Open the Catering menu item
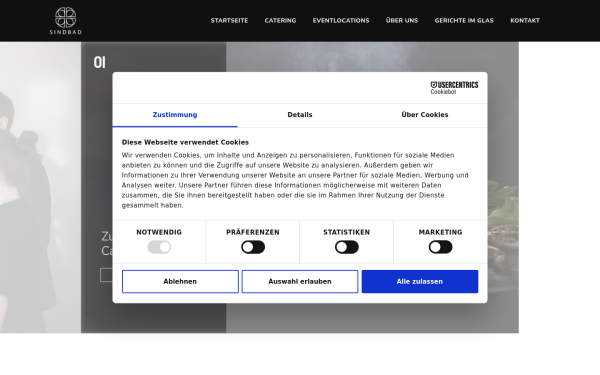The width and height of the screenshot is (600, 375). click(280, 21)
